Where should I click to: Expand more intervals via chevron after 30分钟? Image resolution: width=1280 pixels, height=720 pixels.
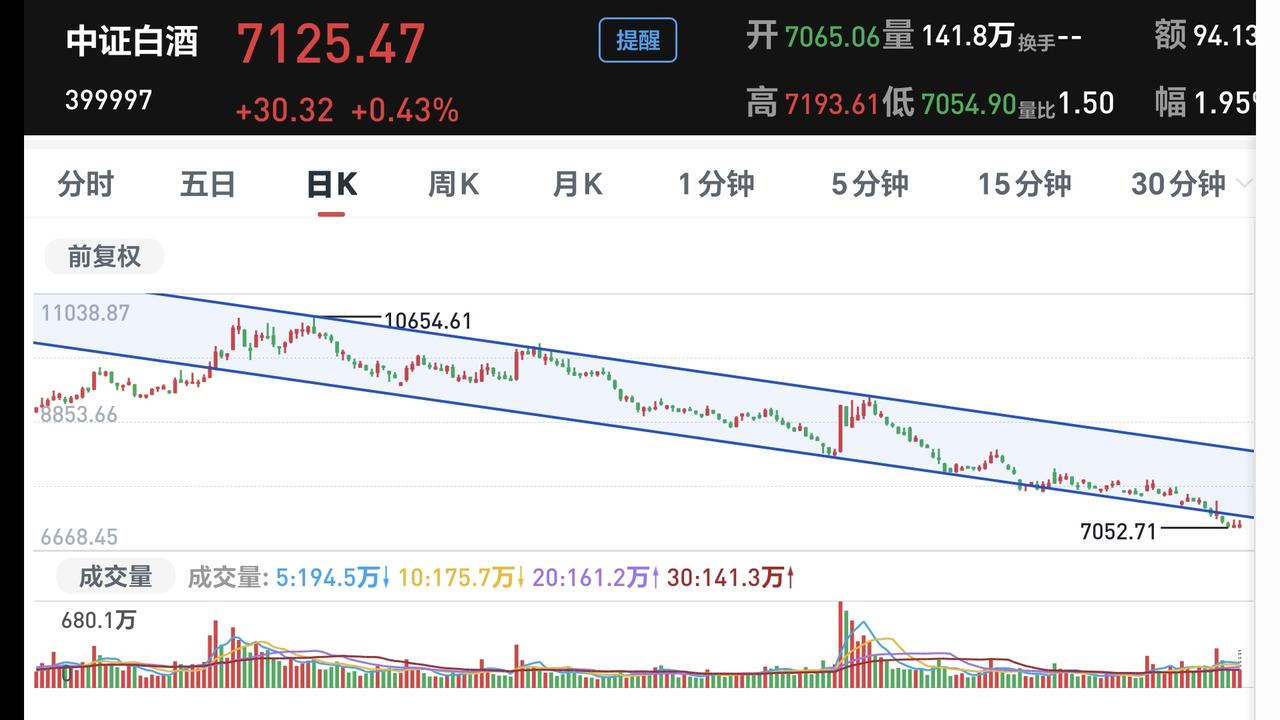[x=1244, y=184]
